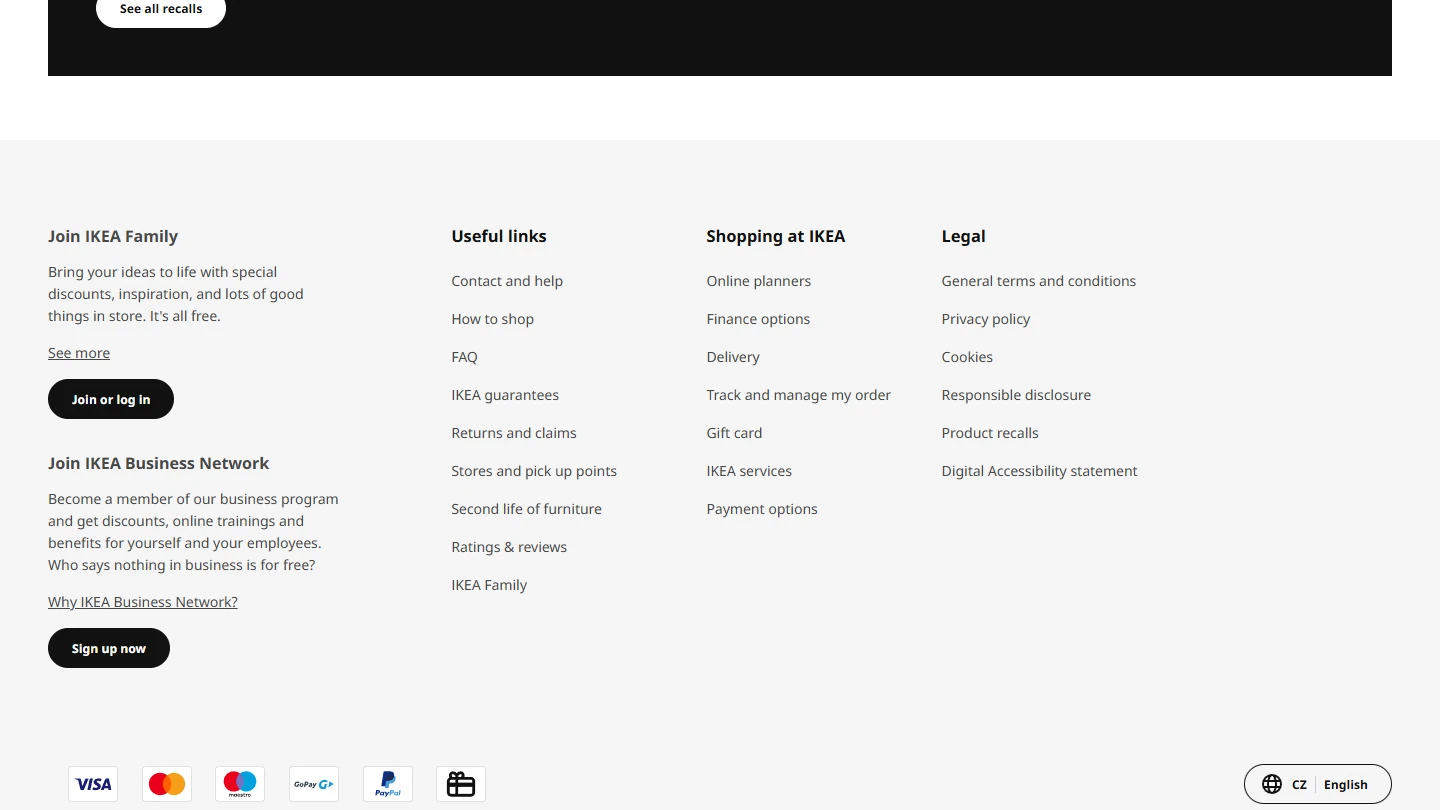Select Track and manage my order
This screenshot has width=1440, height=810.
pyautogui.click(x=798, y=395)
